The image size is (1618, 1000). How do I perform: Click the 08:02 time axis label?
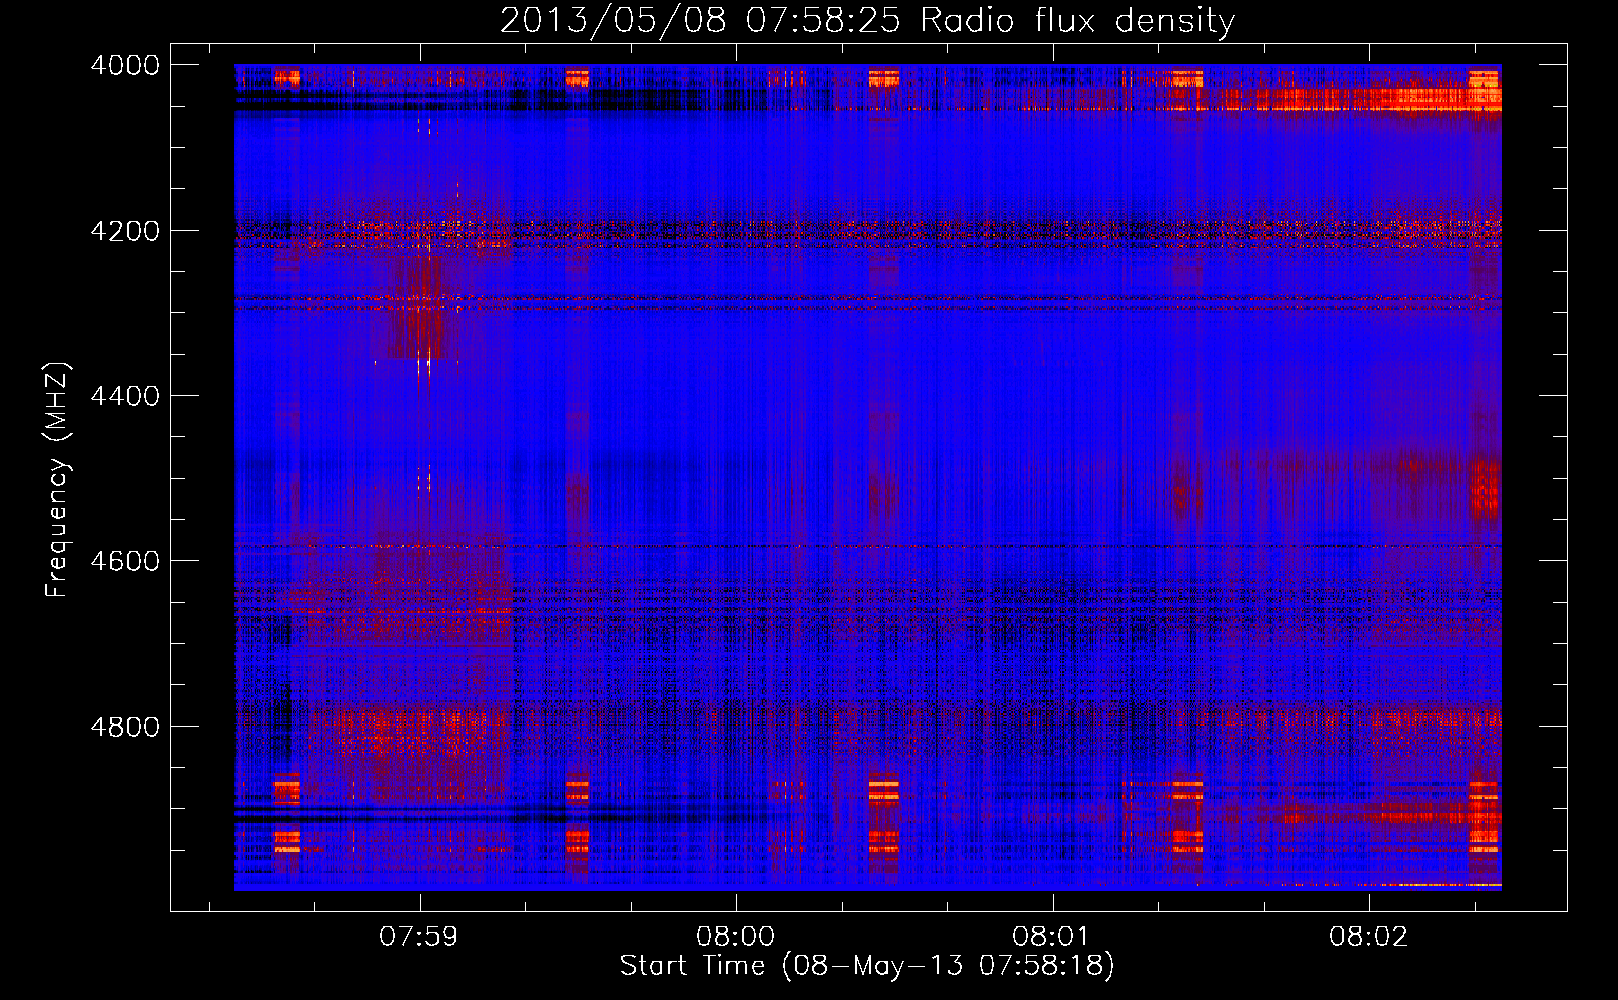[x=1368, y=937]
